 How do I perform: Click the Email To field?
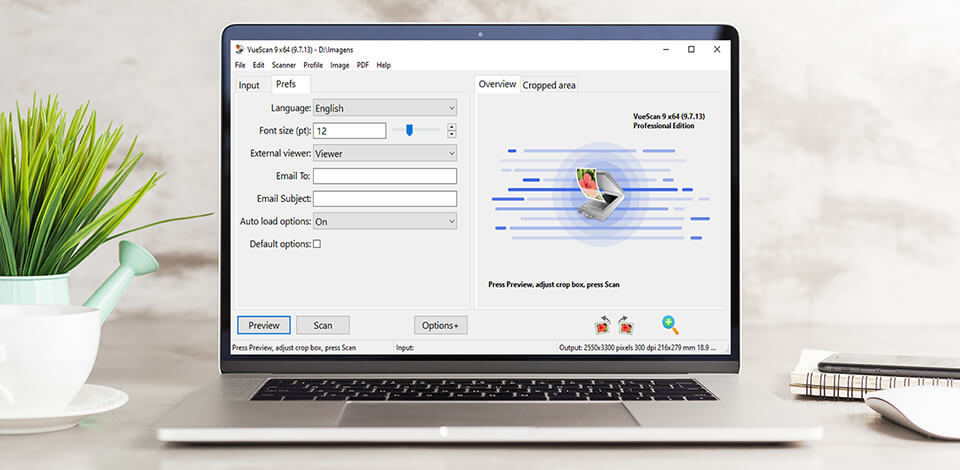pyautogui.click(x=385, y=176)
